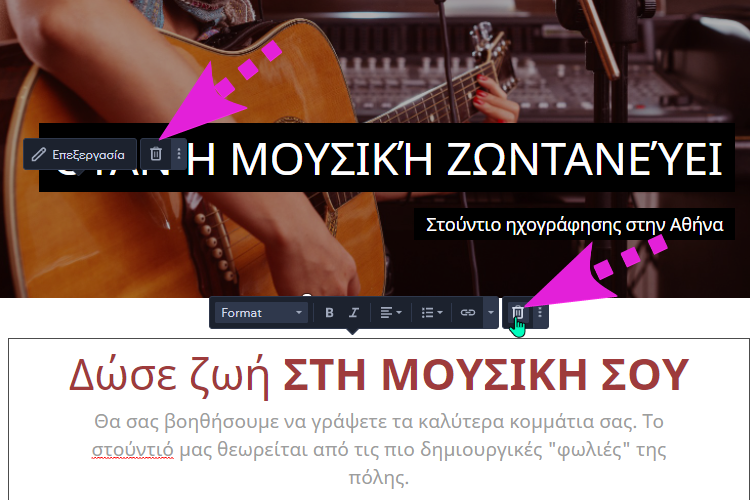Open the Format dropdown
Screen dimensions: 750x500
(262, 313)
